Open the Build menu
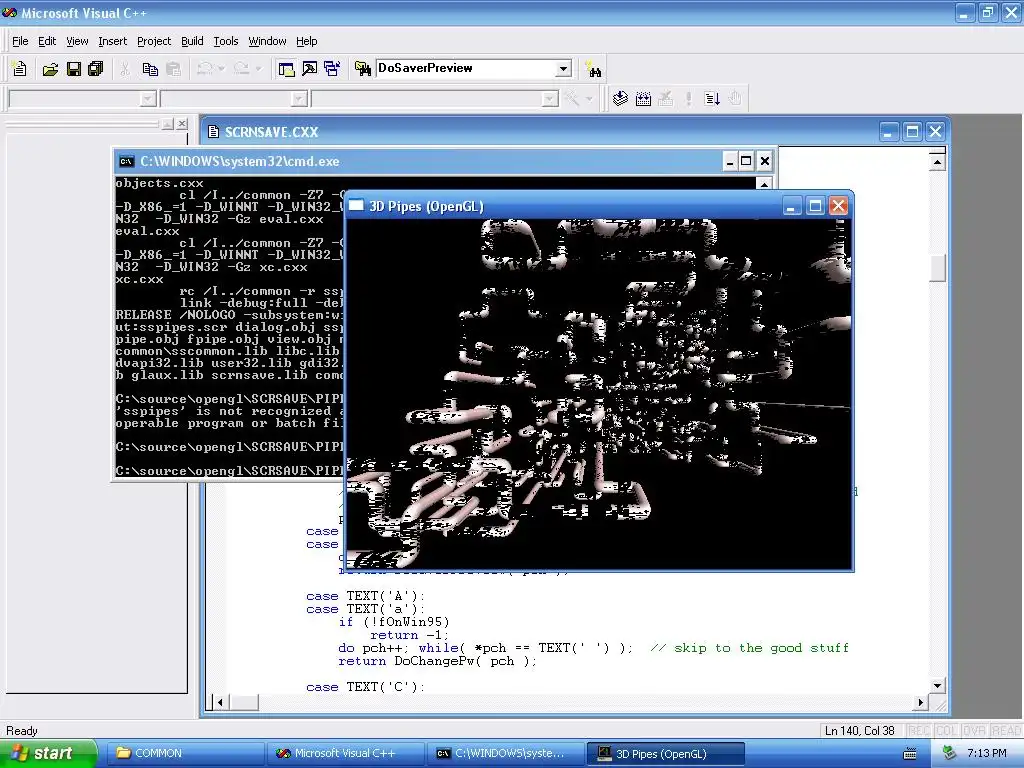 coord(192,41)
